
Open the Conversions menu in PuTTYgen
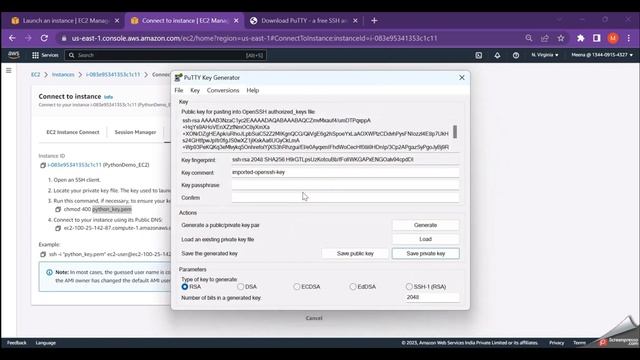click(223, 90)
